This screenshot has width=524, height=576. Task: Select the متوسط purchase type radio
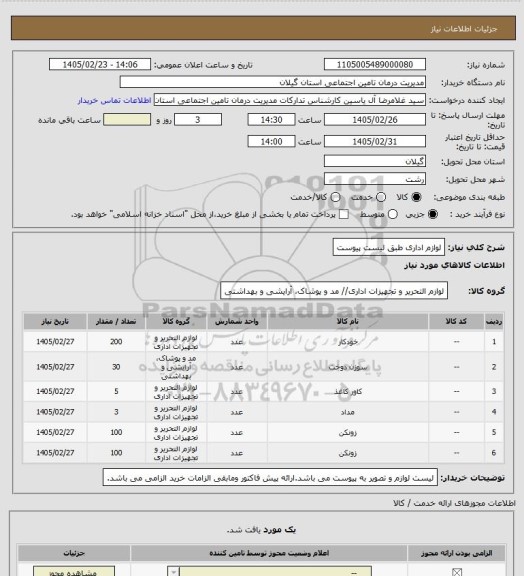(393, 214)
